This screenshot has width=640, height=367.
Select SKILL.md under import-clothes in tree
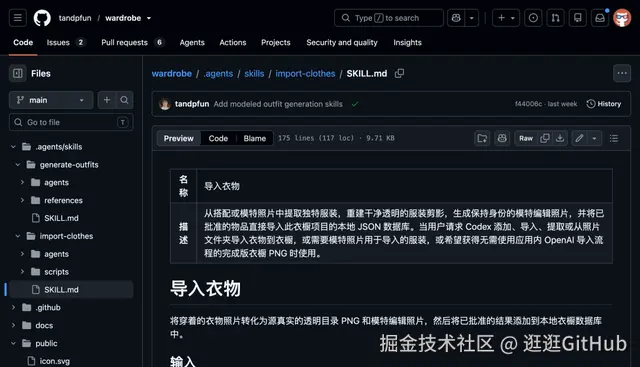pyautogui.click(x=71, y=289)
